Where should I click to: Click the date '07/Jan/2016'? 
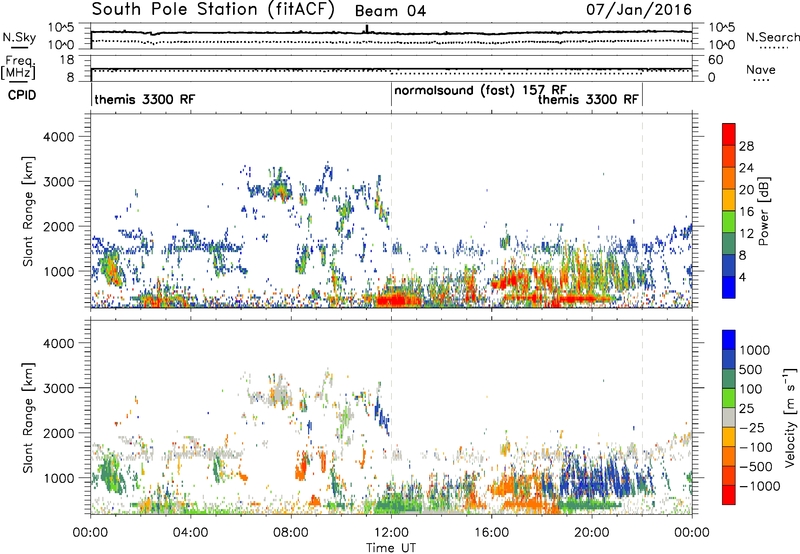point(639,9)
